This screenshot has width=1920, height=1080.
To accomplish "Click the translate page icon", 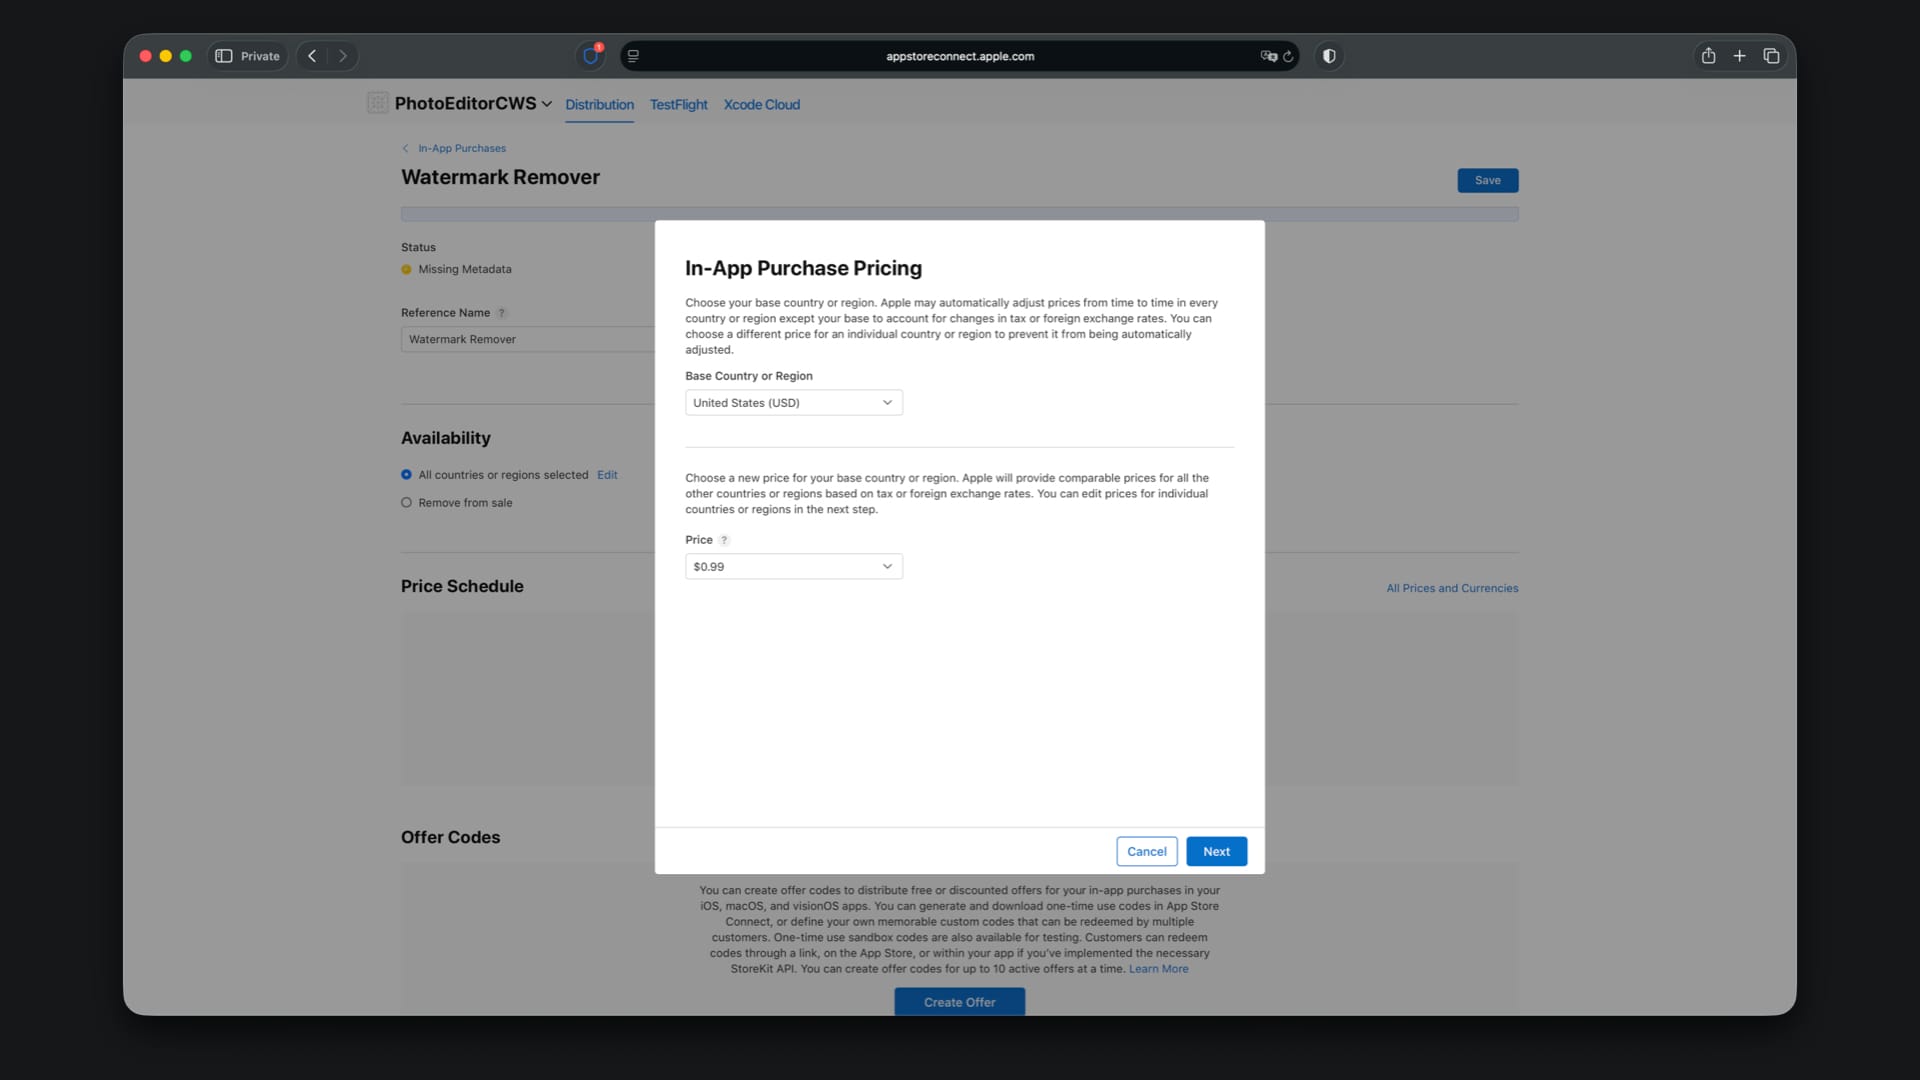I will [x=1268, y=56].
